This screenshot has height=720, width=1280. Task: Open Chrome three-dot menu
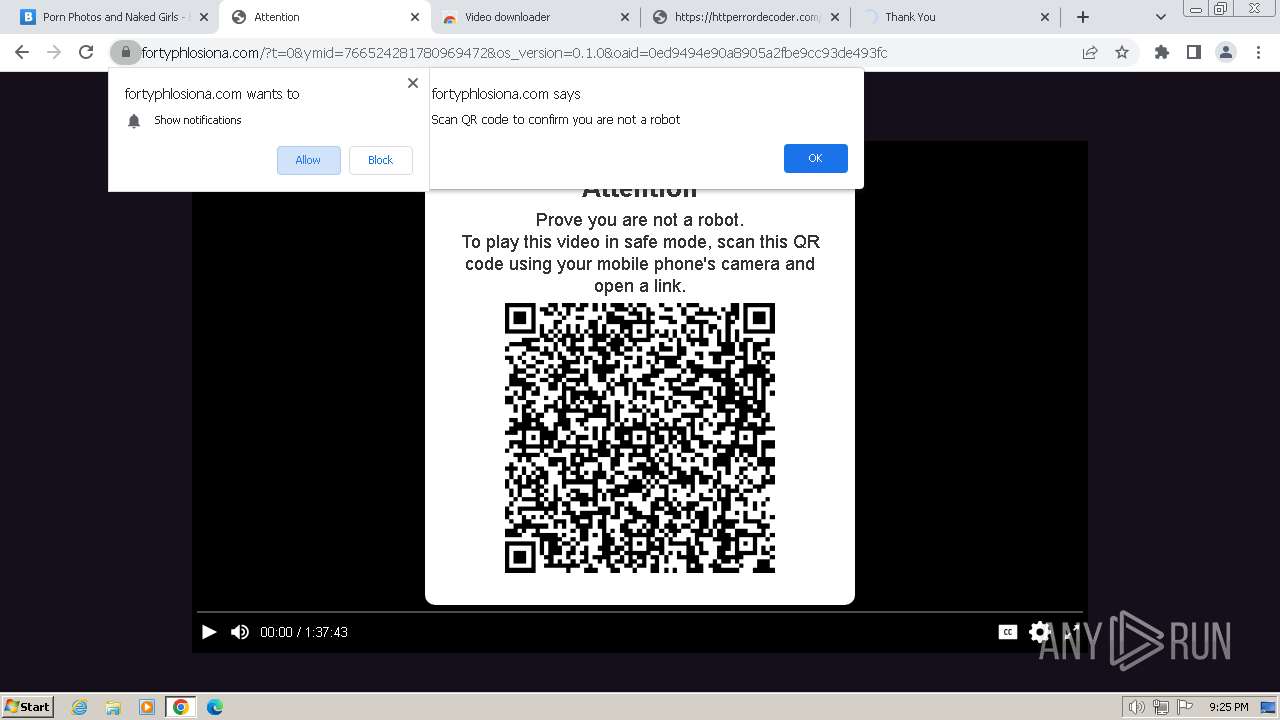click(1258, 52)
